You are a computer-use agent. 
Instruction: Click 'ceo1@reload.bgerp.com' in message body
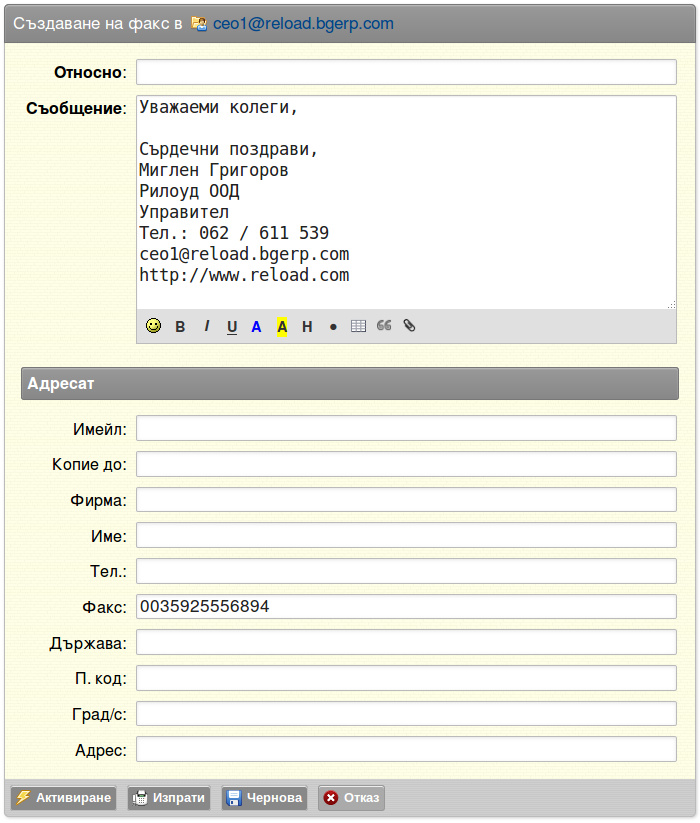(x=244, y=255)
